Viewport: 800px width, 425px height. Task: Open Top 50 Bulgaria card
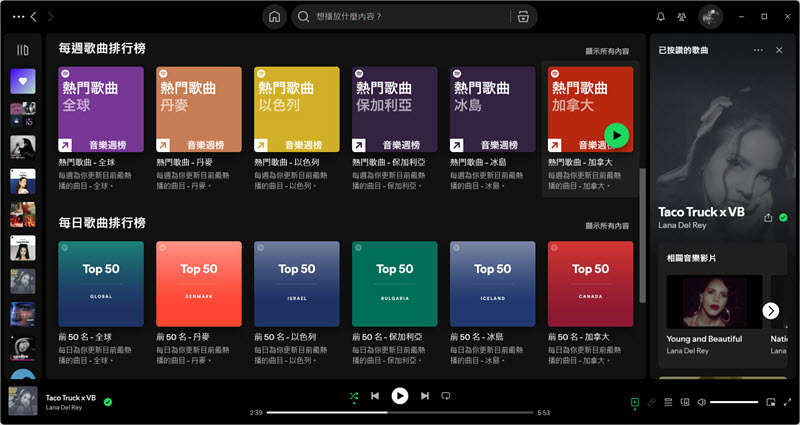[395, 284]
